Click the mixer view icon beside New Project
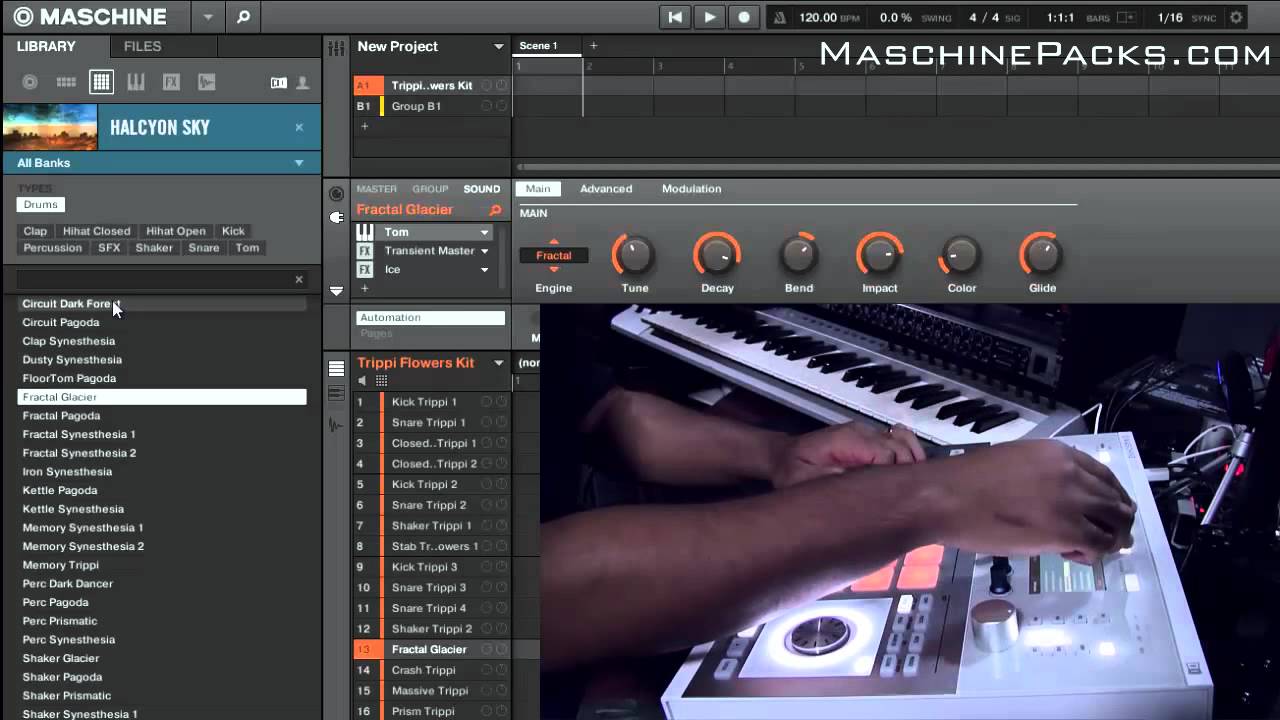 tap(336, 46)
